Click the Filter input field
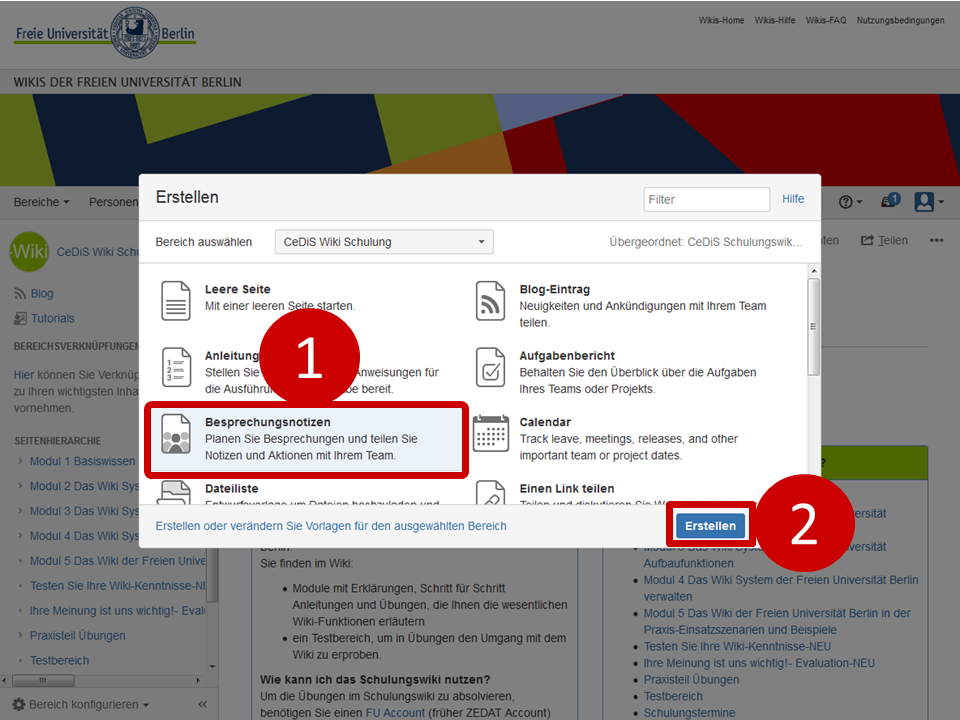Viewport: 960px width, 720px height. point(707,200)
